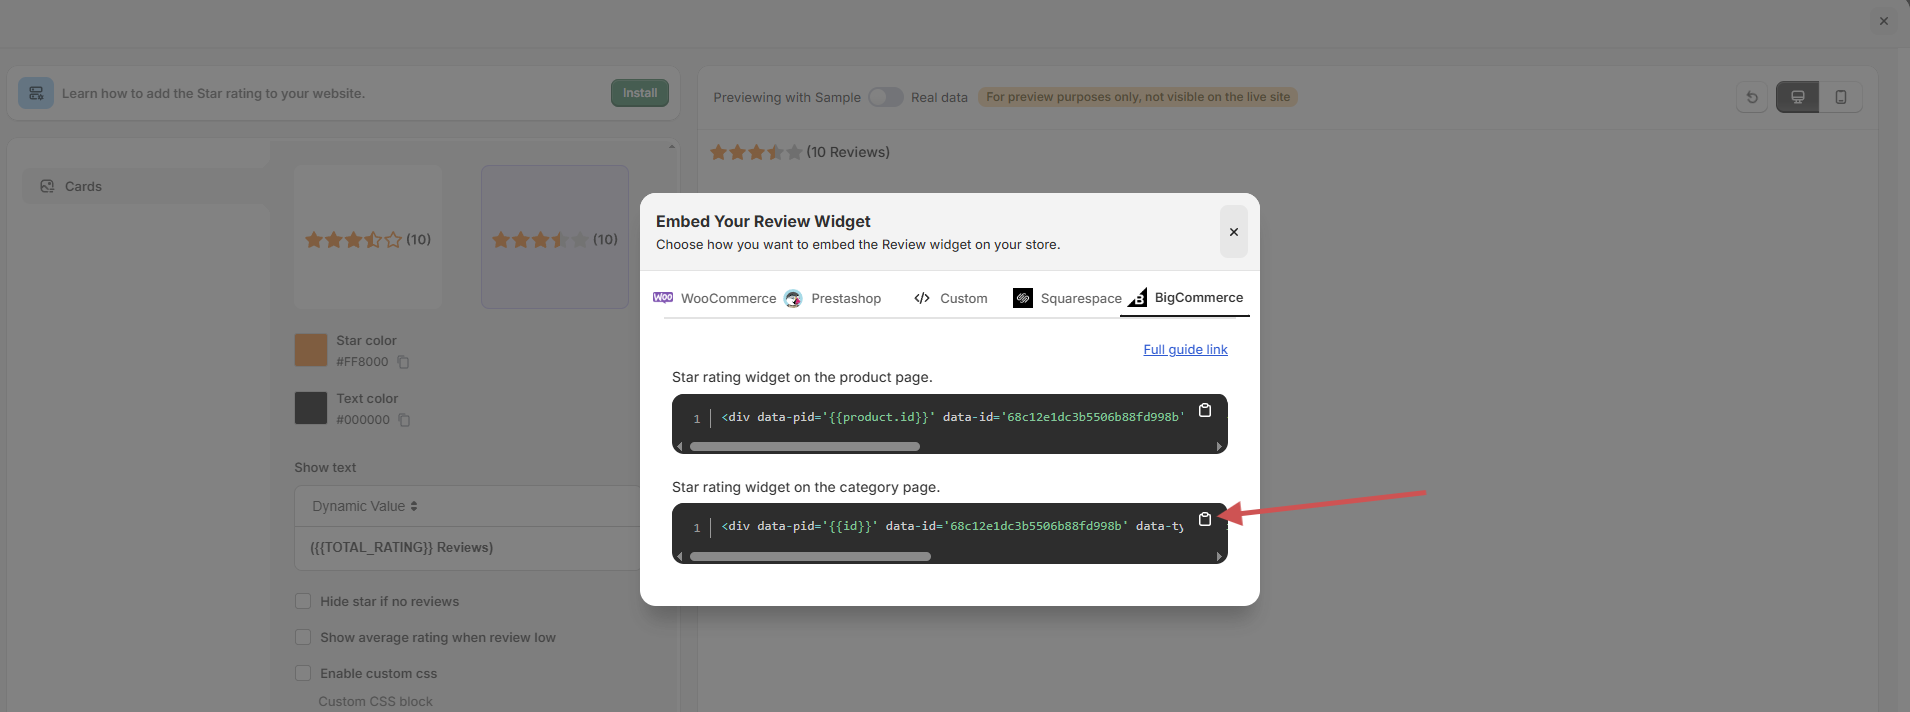Pick the orange Star color swatch

(x=311, y=350)
